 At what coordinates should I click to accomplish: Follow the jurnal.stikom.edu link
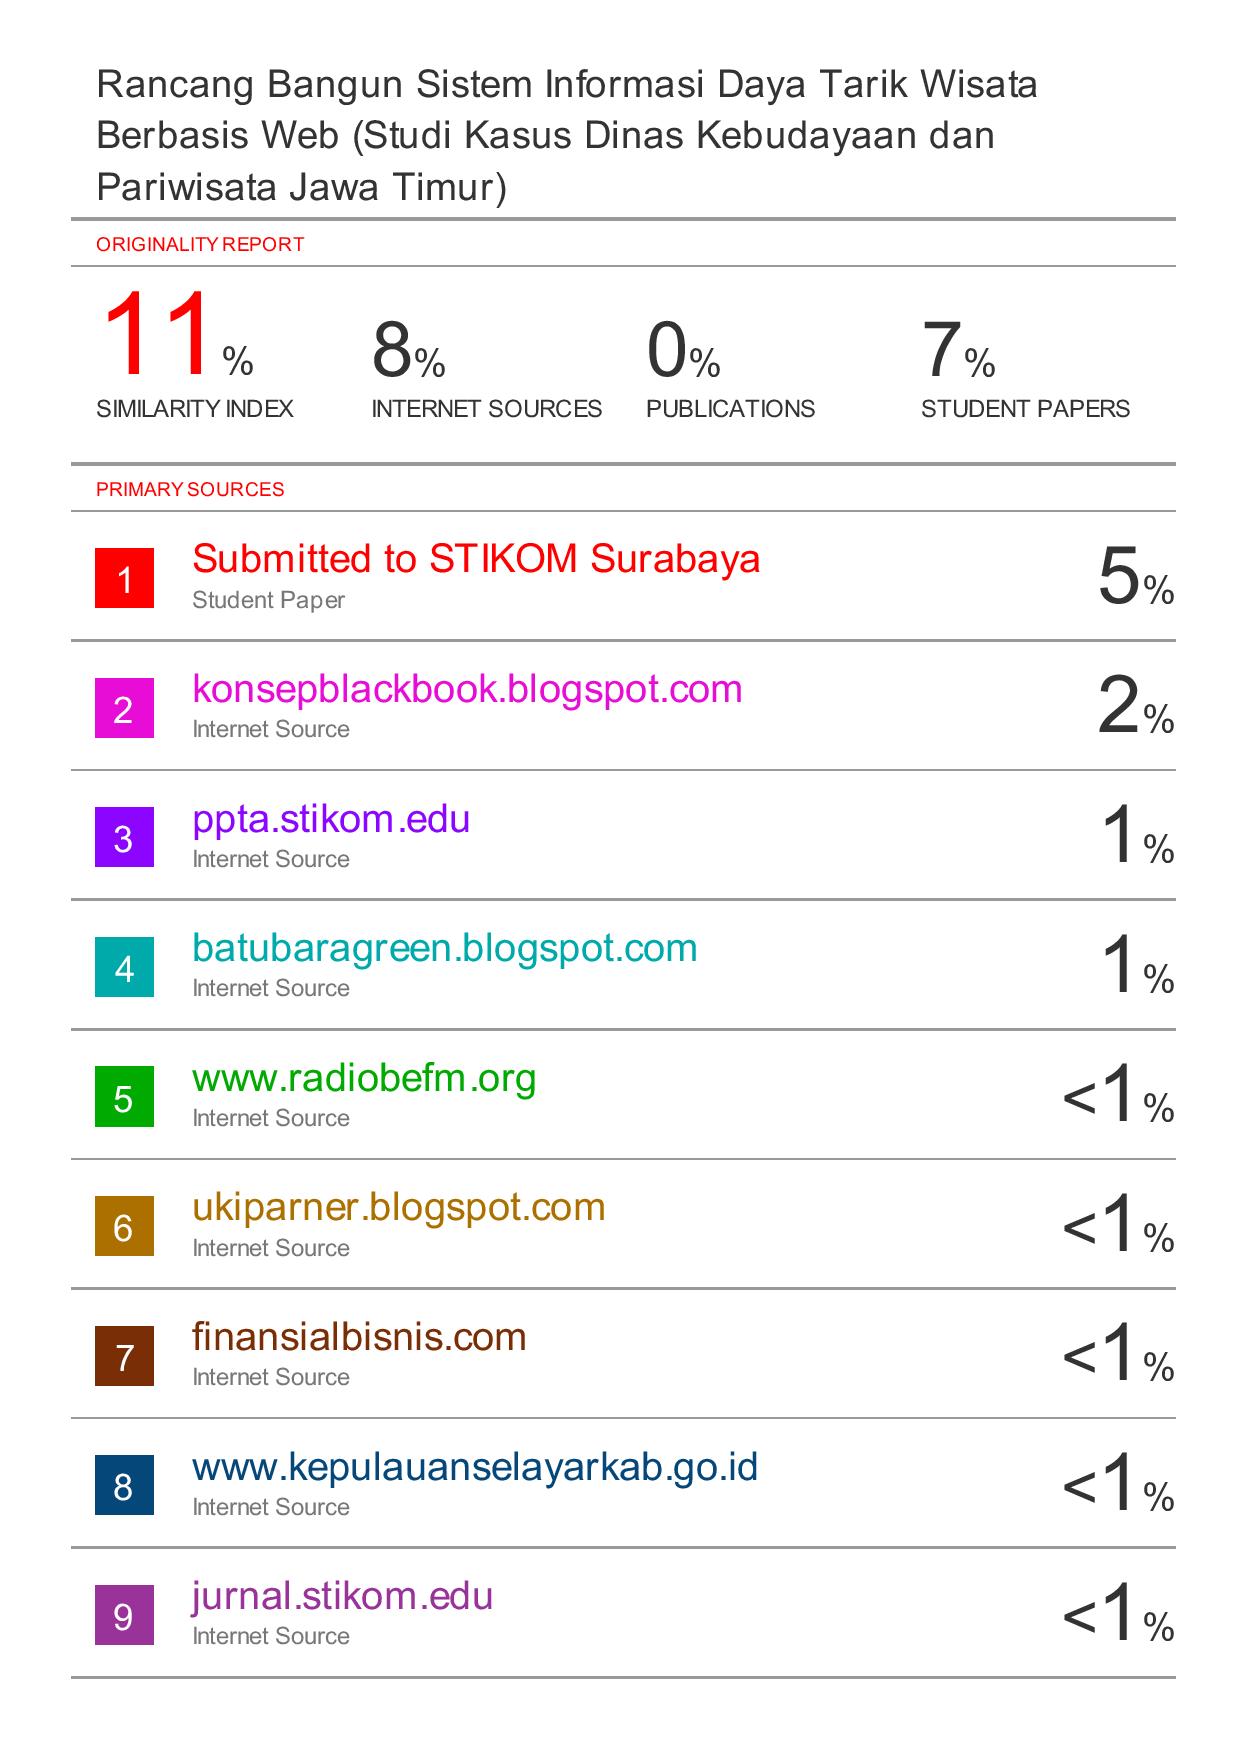343,1596
